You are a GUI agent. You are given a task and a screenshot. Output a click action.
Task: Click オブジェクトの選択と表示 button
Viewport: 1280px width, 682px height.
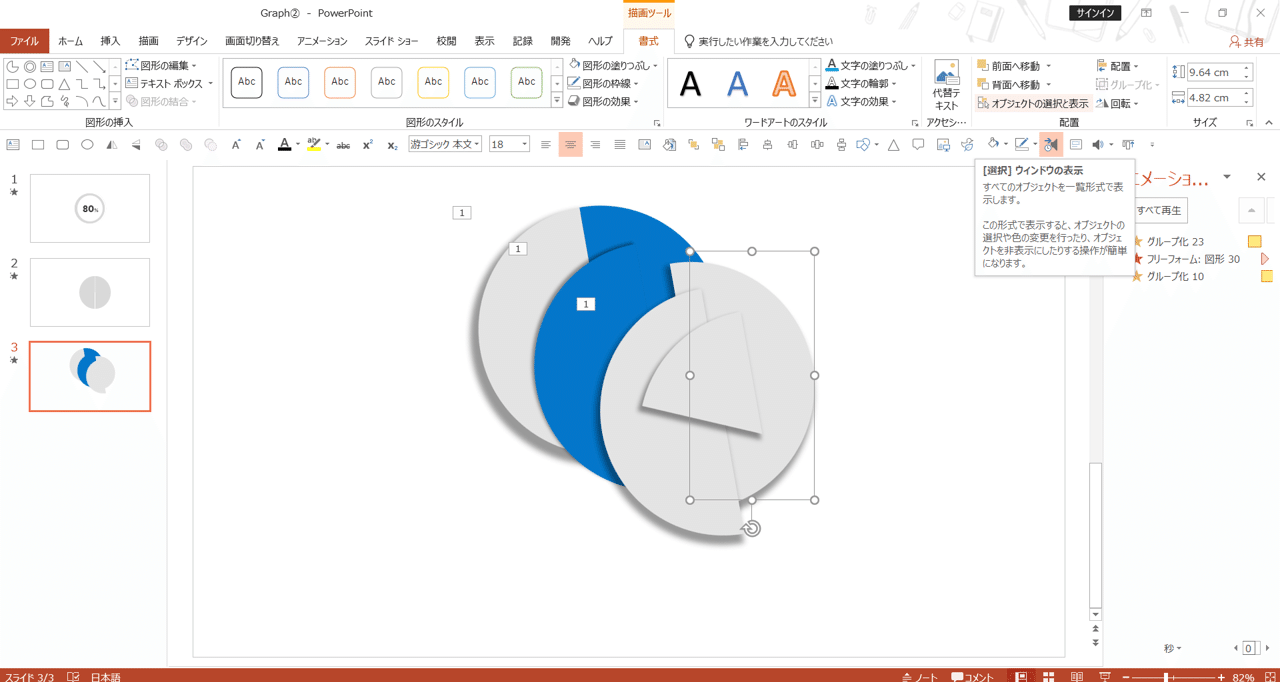point(1033,103)
